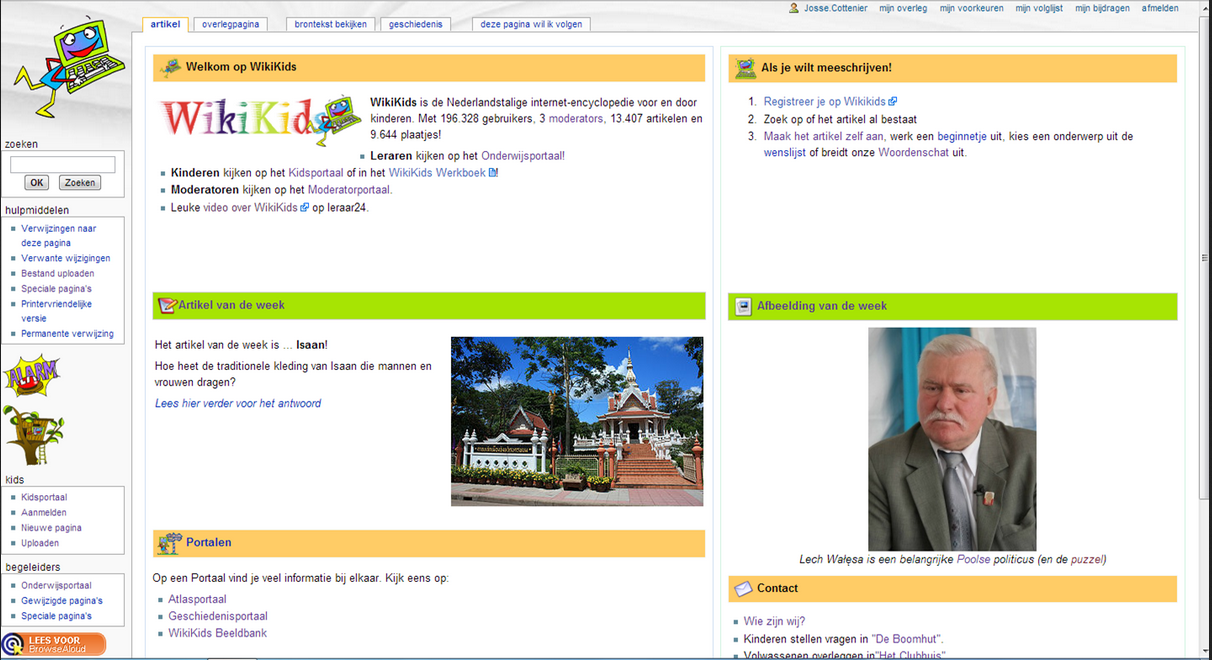This screenshot has width=1212, height=660.
Task: Click the 'Afbeelding van de week' header icon
Action: click(743, 306)
